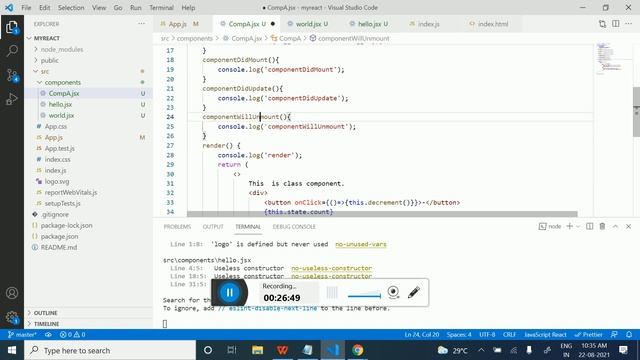This screenshot has height=360, width=640.
Task: Split the terminal panel
Action: click(x=589, y=226)
